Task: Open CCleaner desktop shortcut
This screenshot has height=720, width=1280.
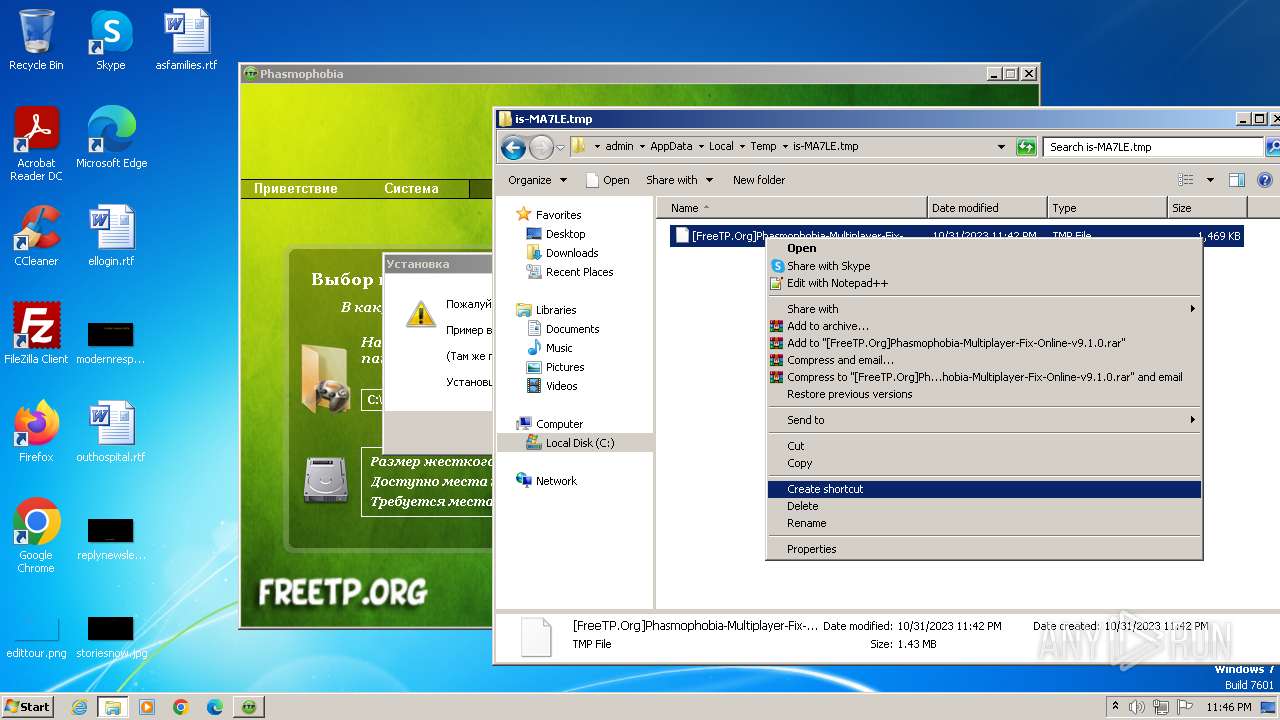Action: (36, 236)
